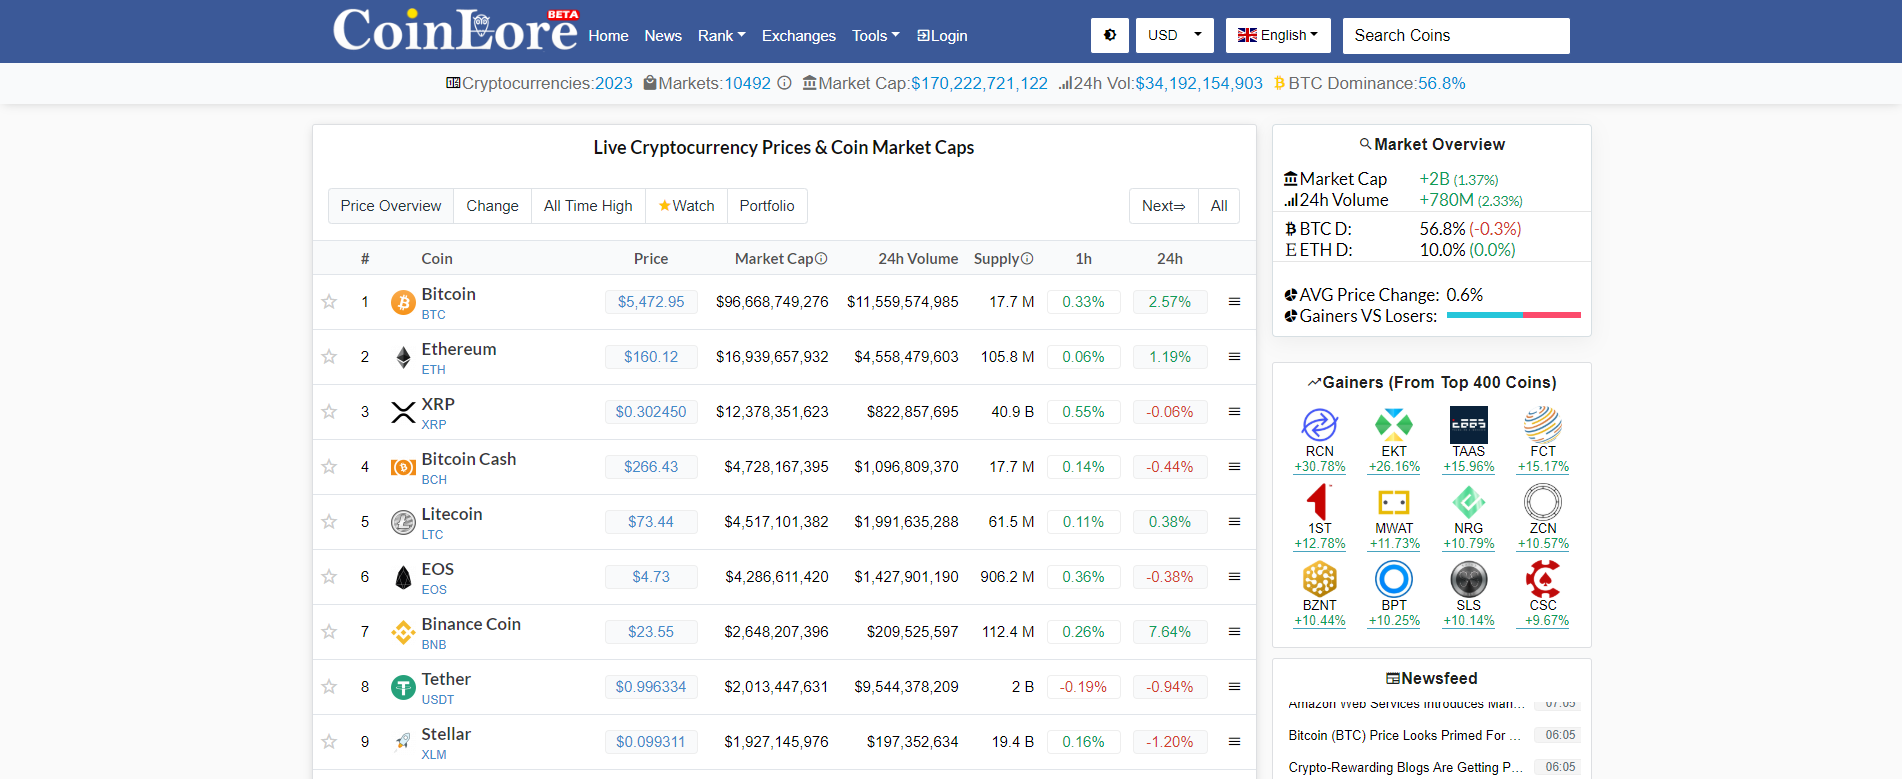The width and height of the screenshot is (1902, 779).
Task: Open RCN gainer coin icon
Action: (x=1320, y=425)
